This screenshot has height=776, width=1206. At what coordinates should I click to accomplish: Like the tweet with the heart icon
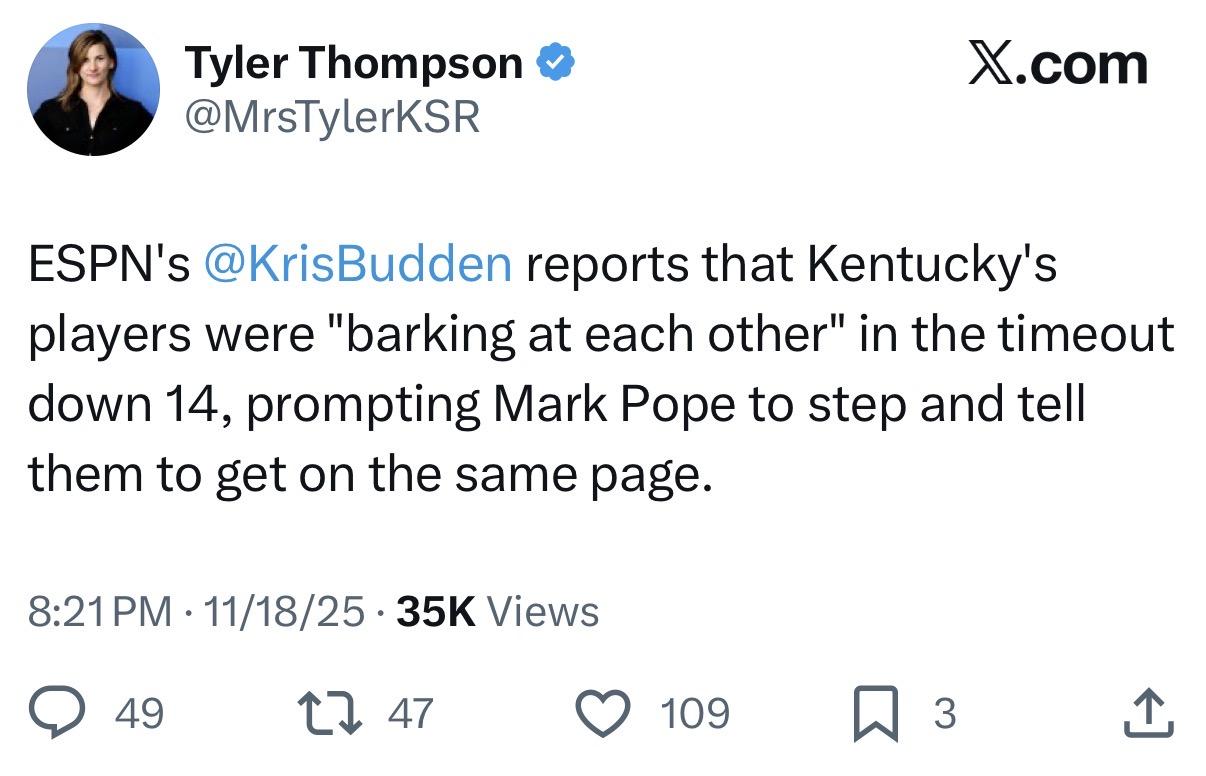pyautogui.click(x=607, y=714)
